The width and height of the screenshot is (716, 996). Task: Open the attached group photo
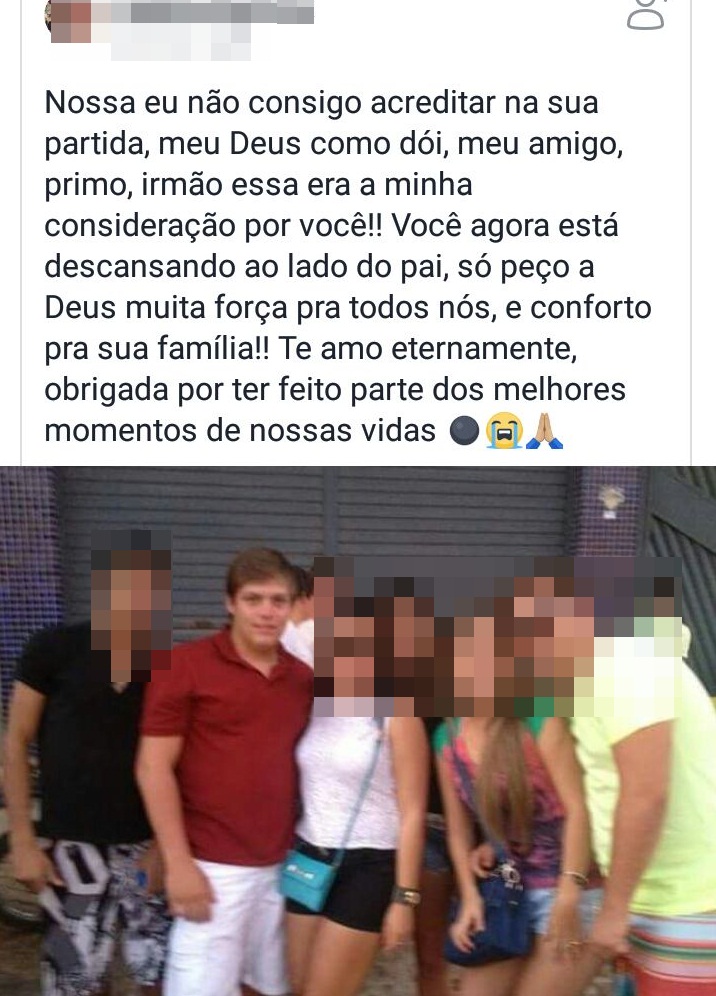pos(358,730)
